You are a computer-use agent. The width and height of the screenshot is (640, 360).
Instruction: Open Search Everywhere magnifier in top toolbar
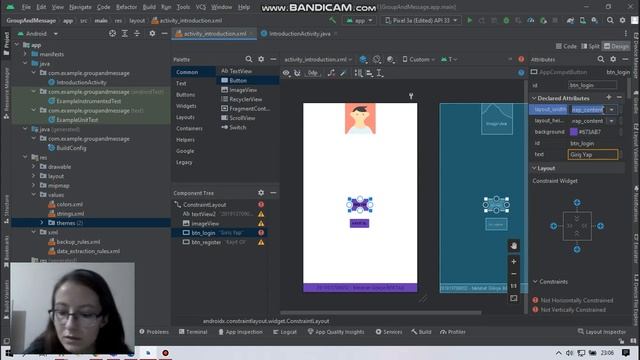pyautogui.click(x=610, y=20)
